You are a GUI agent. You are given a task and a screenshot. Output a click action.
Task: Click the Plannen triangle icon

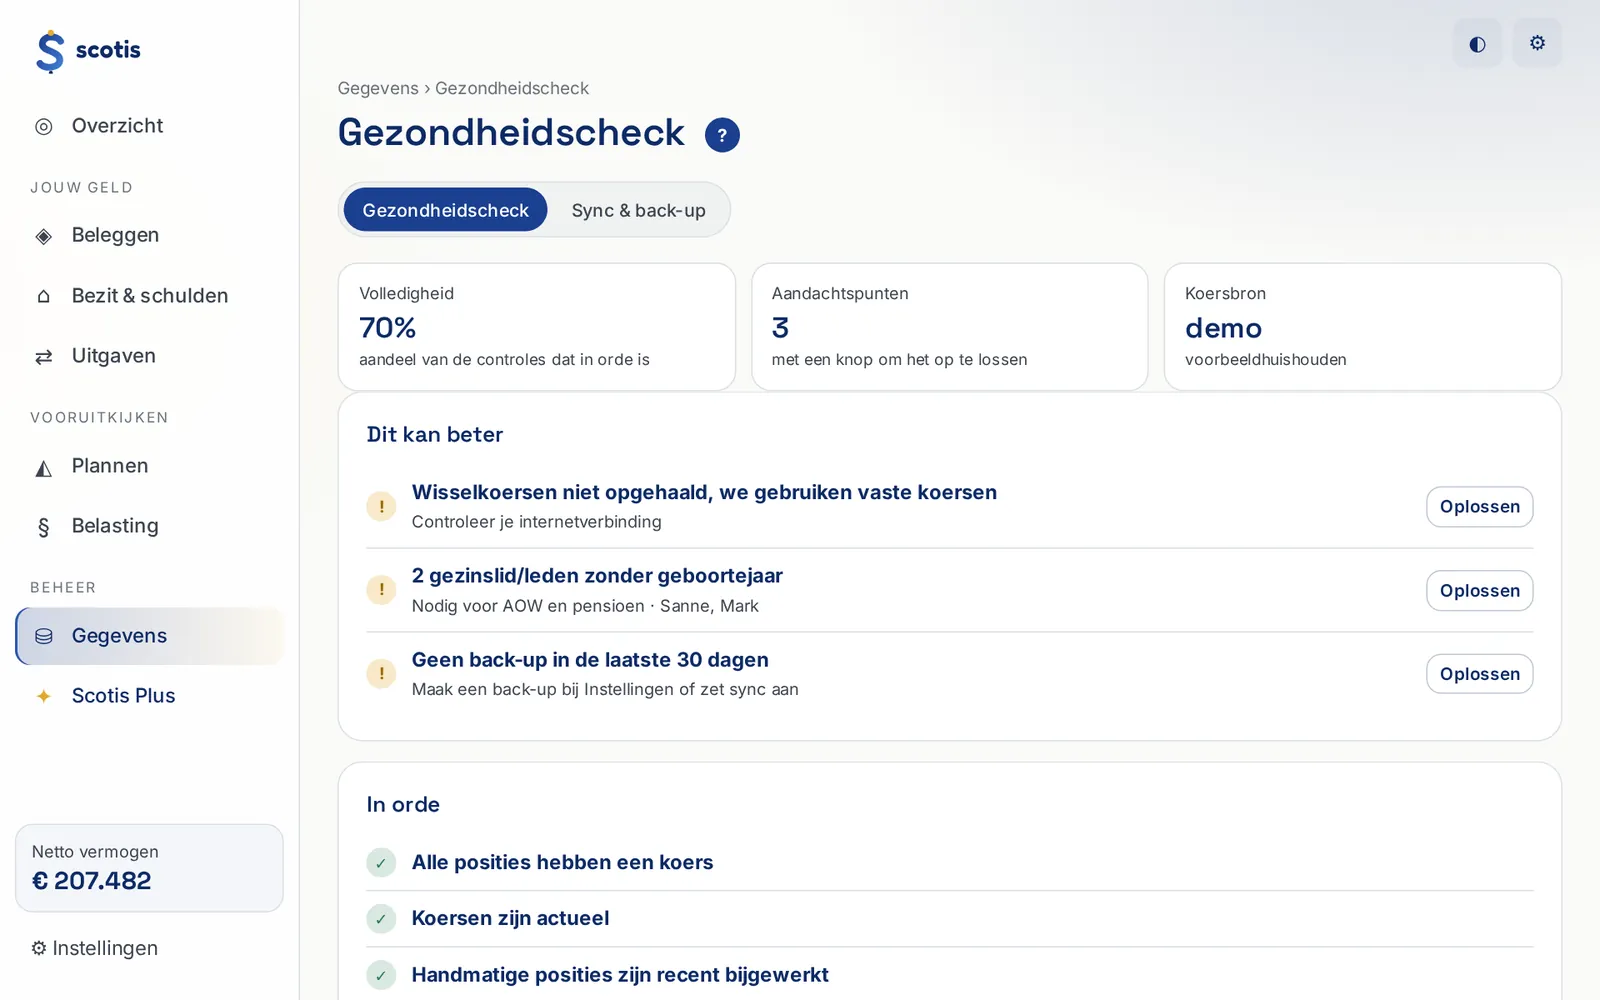click(44, 467)
